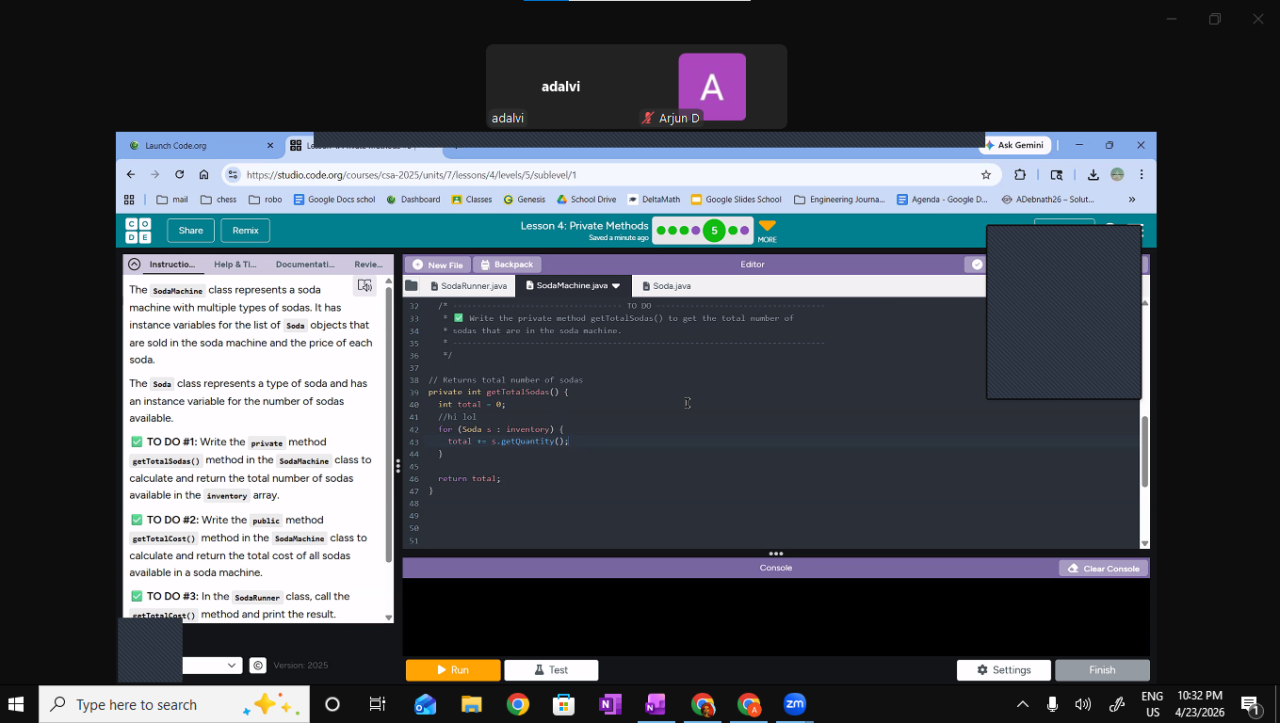
Task: Click the copyright icon near the version text
Action: (x=258, y=665)
